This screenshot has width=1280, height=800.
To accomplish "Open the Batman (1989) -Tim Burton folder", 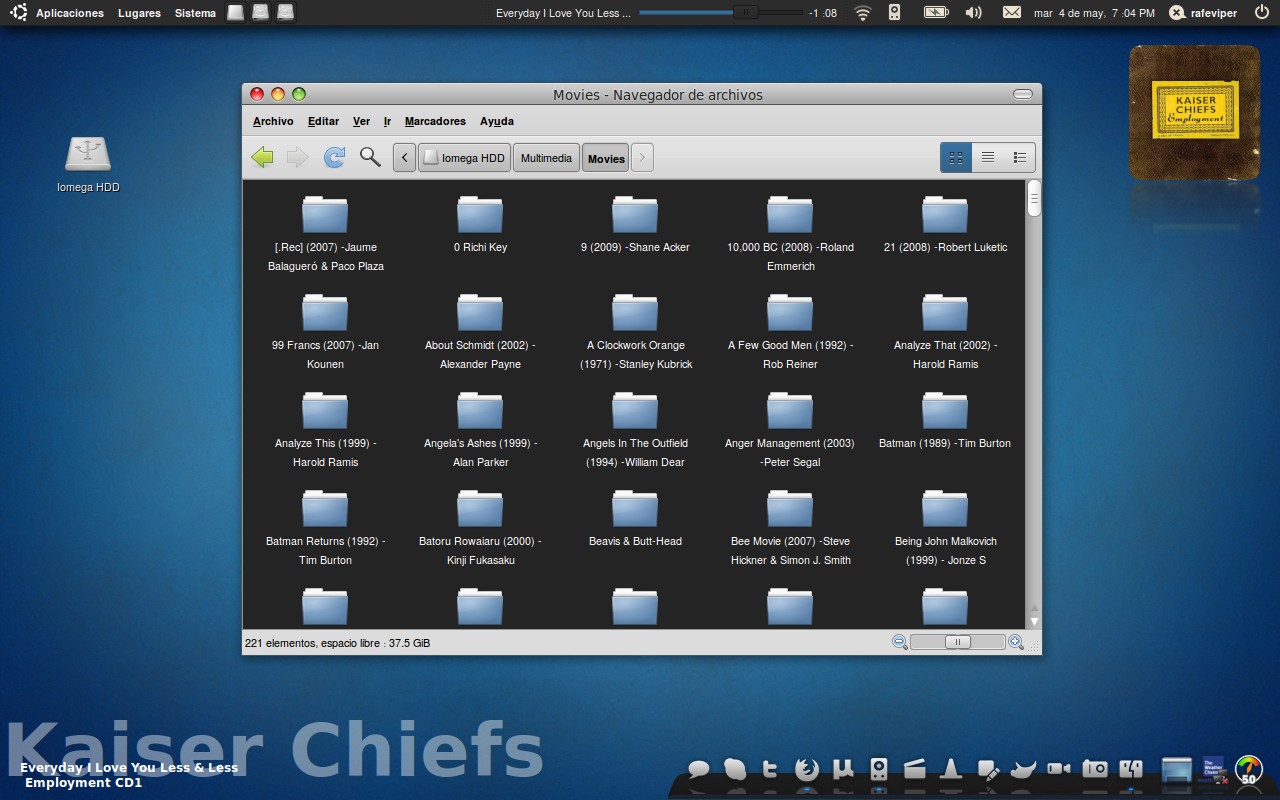I will [x=945, y=411].
